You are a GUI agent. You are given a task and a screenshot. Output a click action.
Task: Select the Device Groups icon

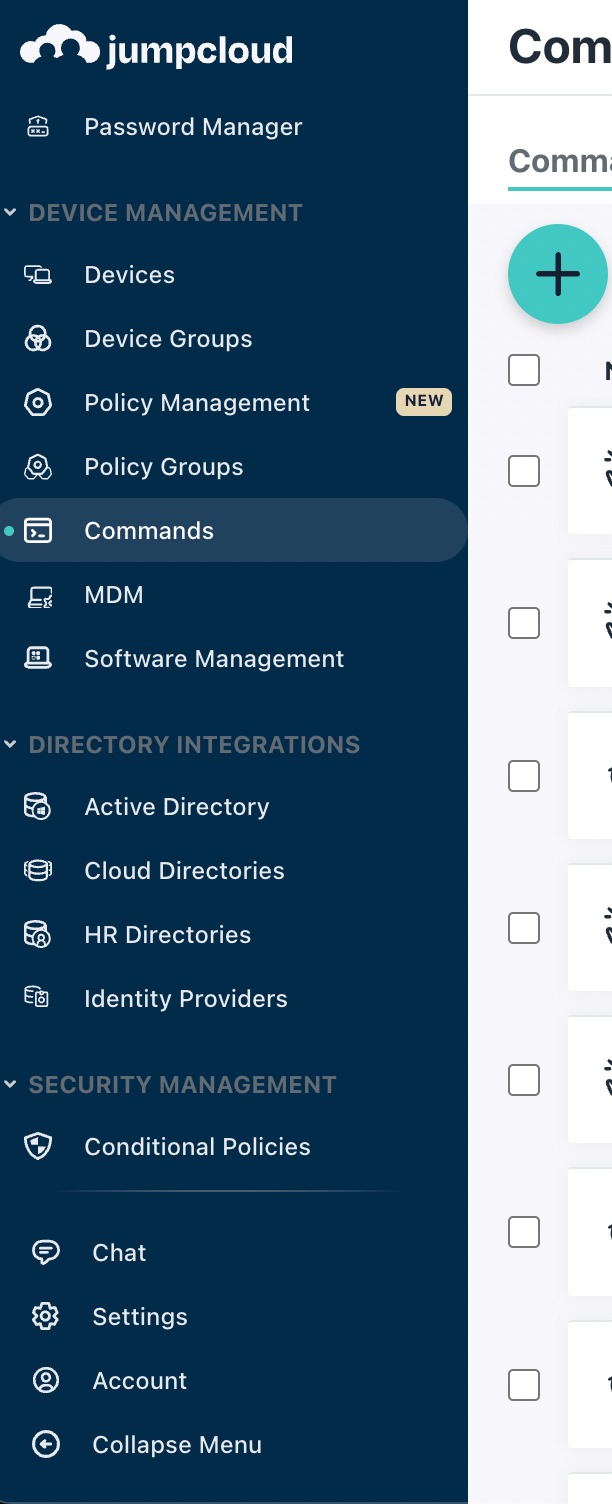(38, 339)
